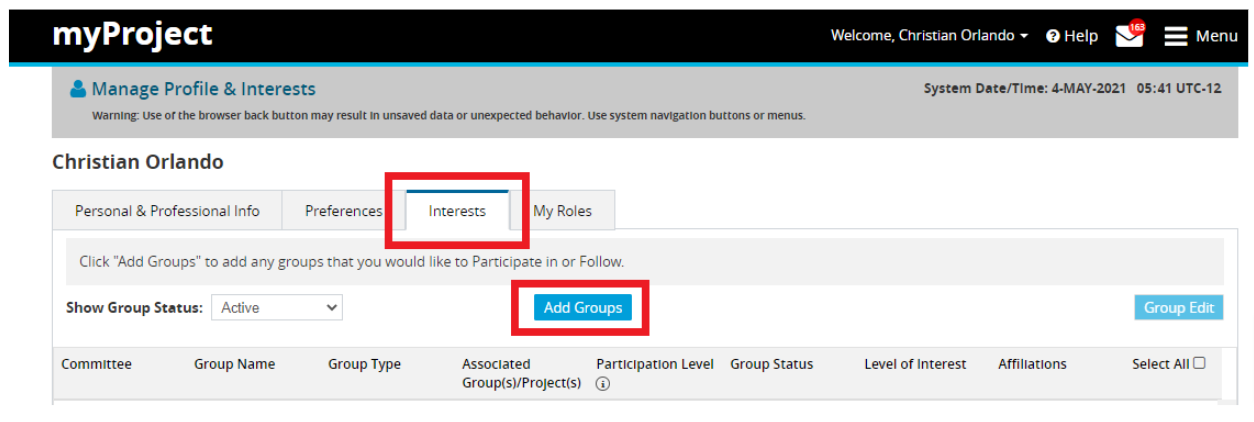Switch to the Preferences tab
Viewport: 1254px width, 422px height.
click(x=344, y=211)
